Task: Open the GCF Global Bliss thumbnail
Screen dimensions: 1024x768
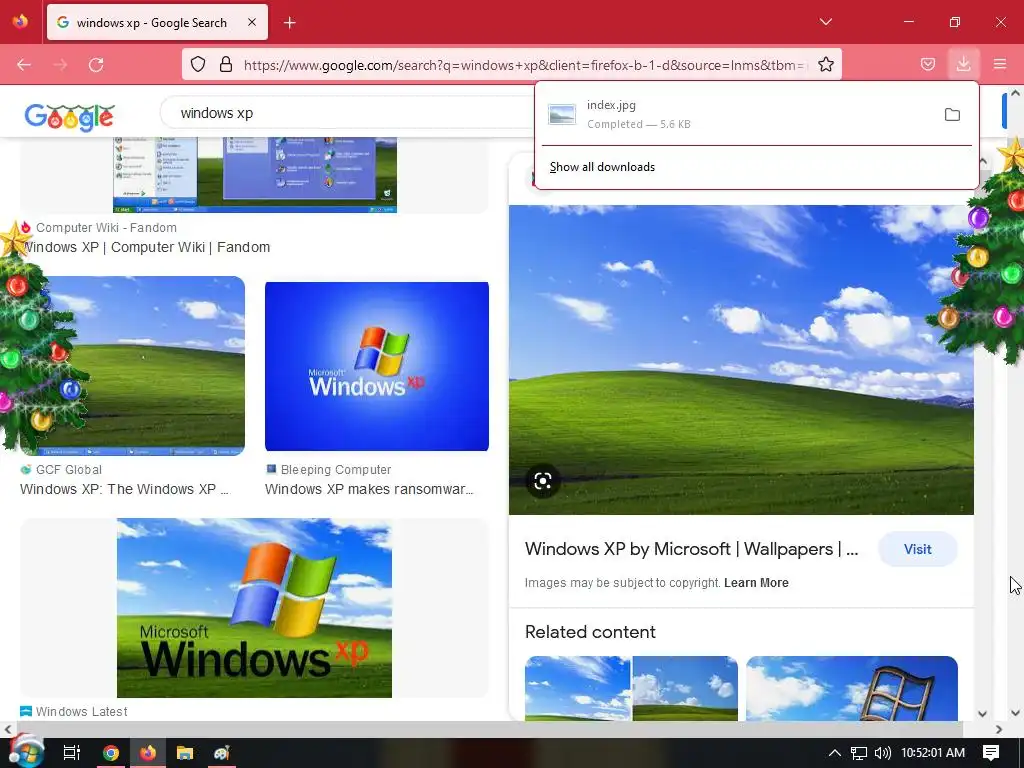Action: (x=133, y=366)
